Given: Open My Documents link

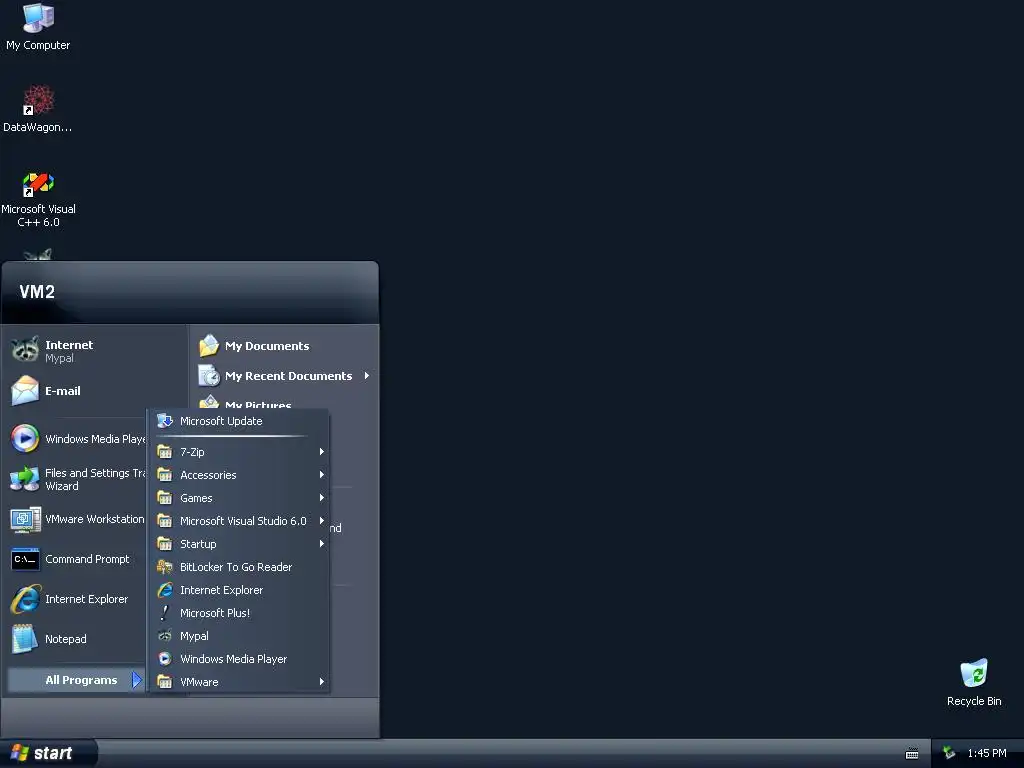Looking at the screenshot, I should click(283, 345).
